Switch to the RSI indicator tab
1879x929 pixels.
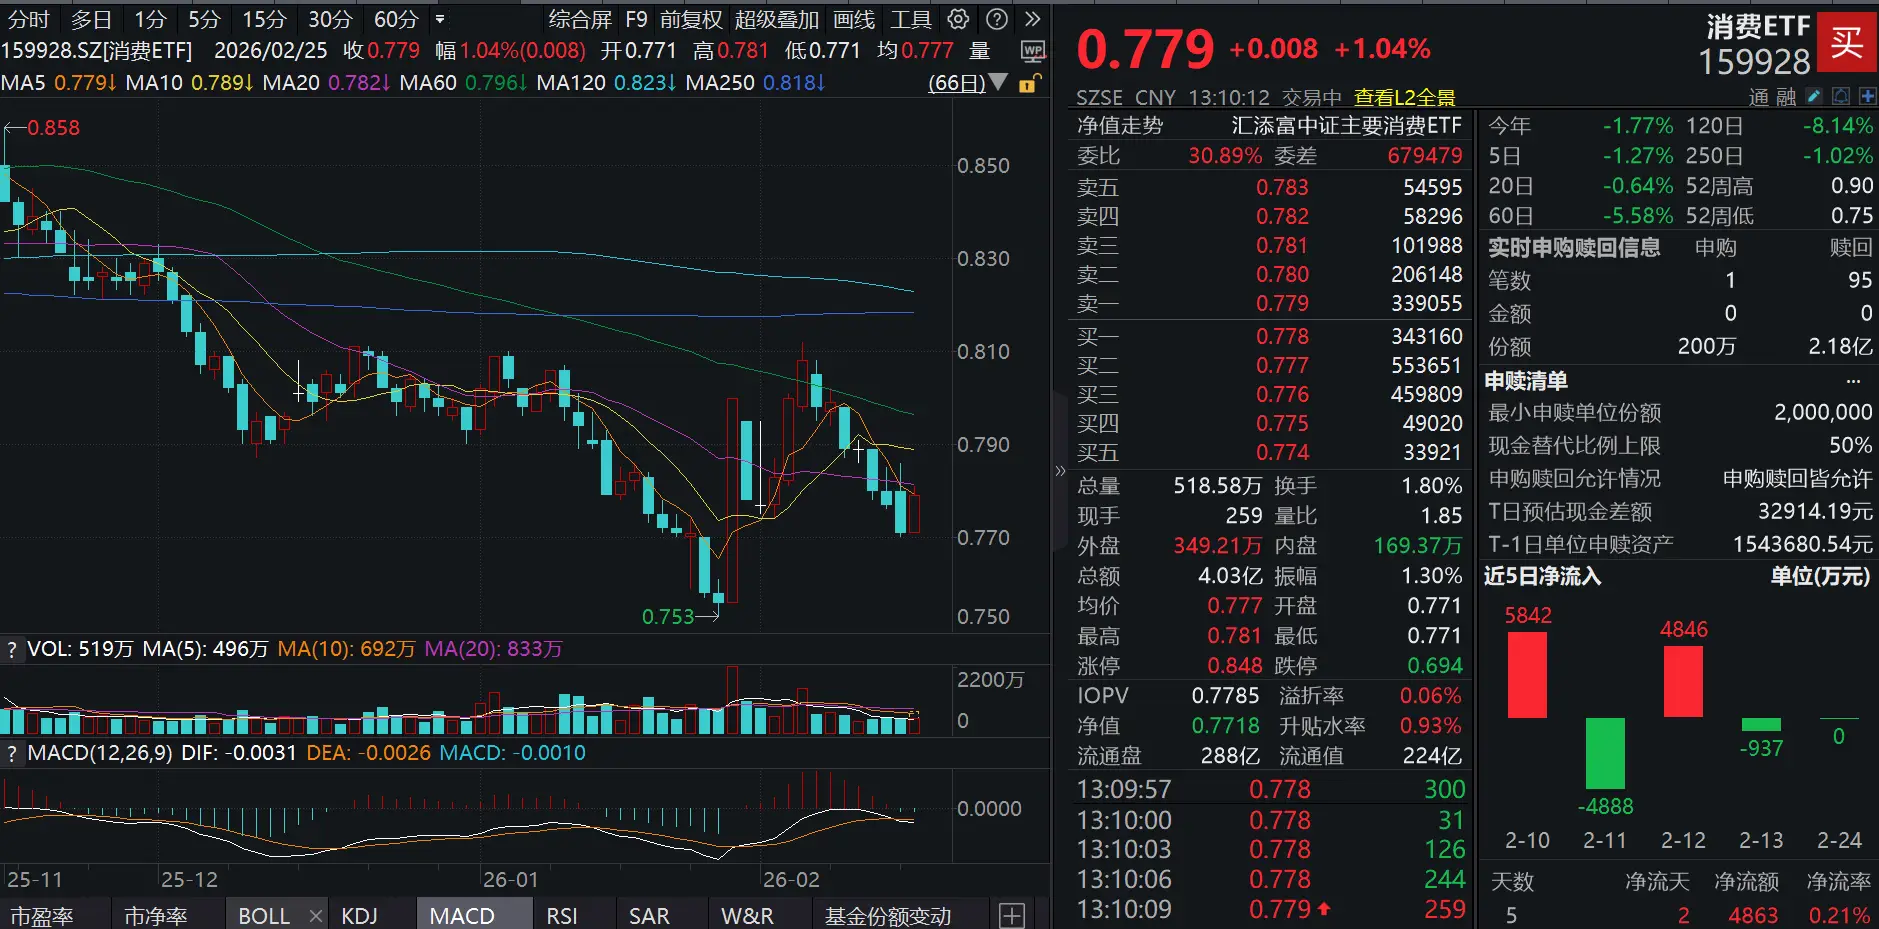563,914
